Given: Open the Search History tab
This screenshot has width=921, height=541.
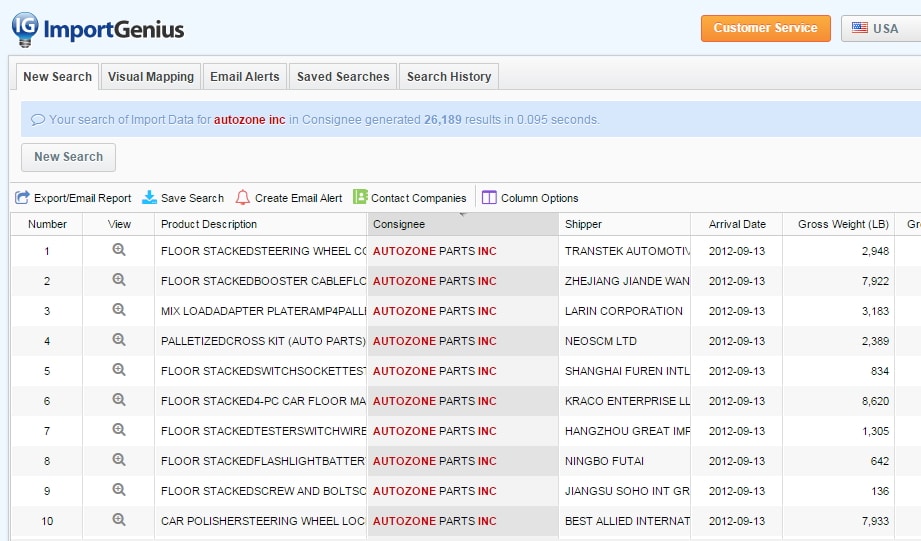Looking at the screenshot, I should click(449, 77).
